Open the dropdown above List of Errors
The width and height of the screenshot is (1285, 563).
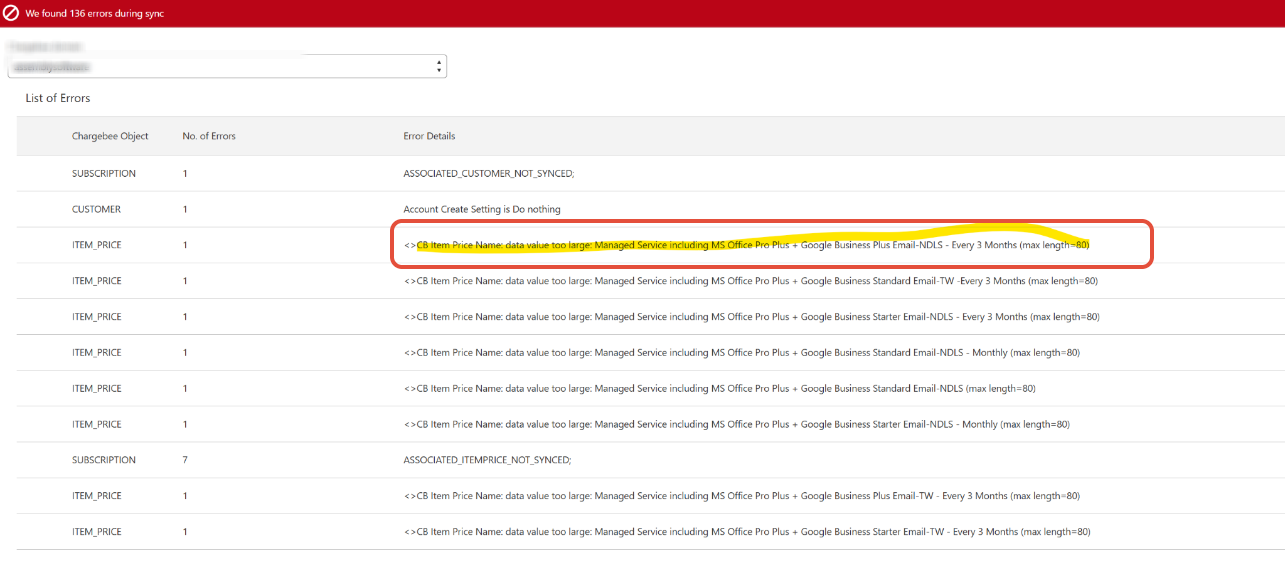226,67
